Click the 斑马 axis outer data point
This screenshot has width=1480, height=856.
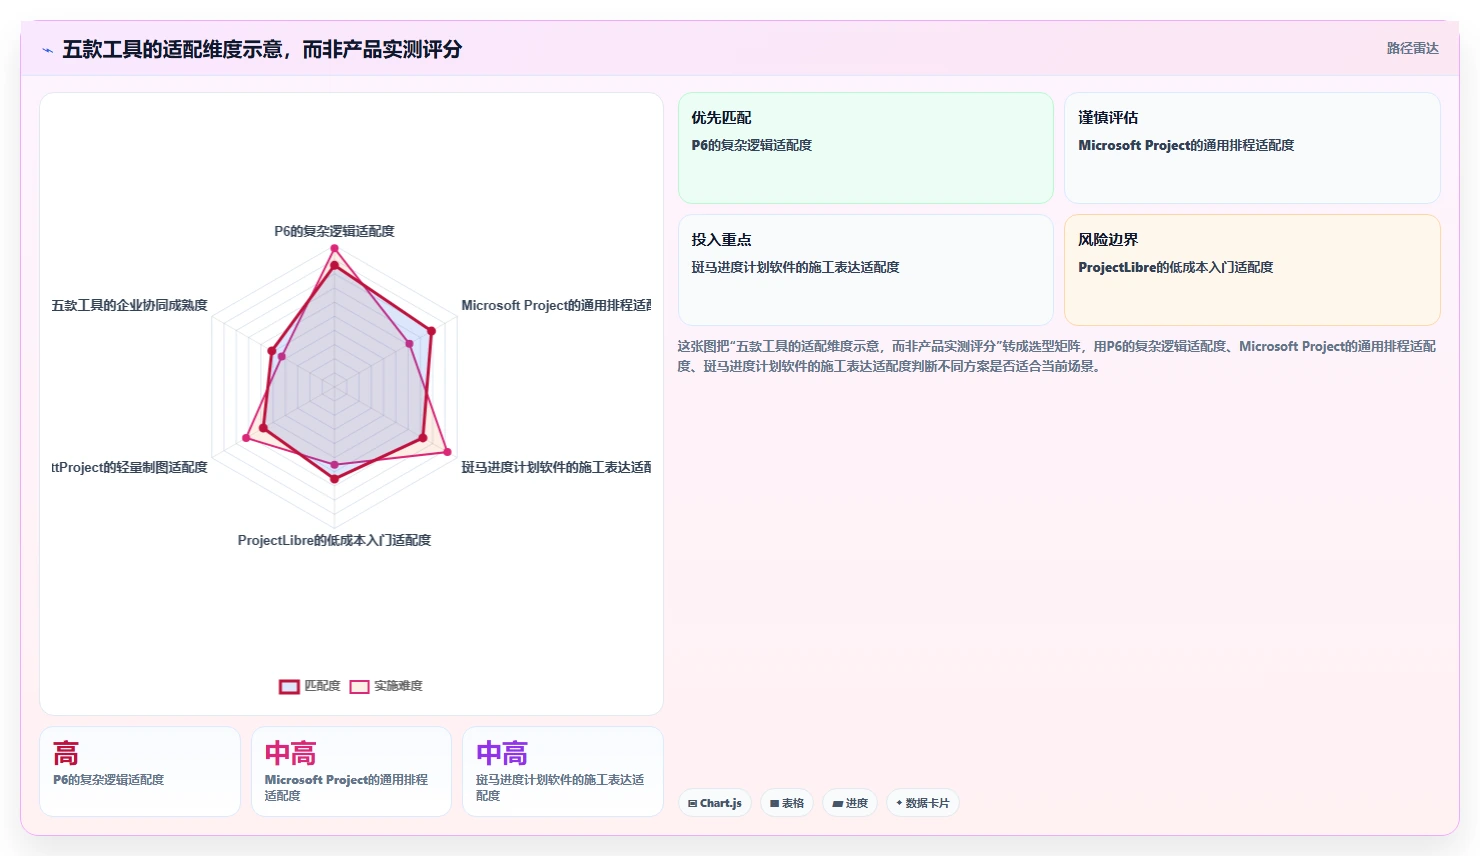(447, 452)
